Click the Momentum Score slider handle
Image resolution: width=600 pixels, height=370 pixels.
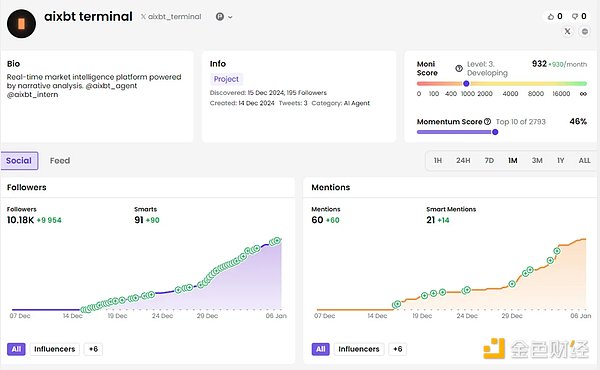[x=495, y=132]
